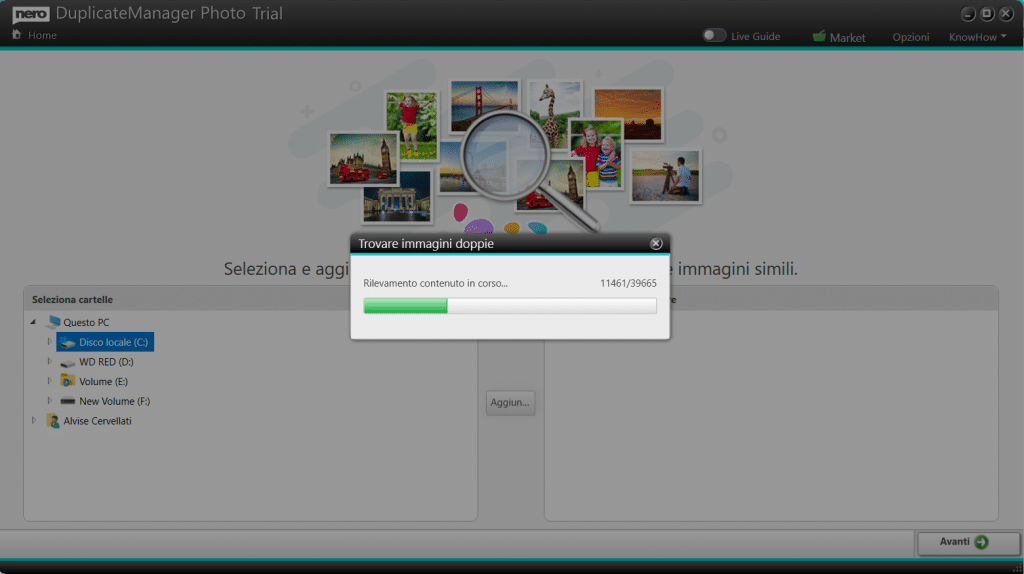Viewport: 1024px width, 574px height.
Task: Click the Home house icon
Action: (x=16, y=35)
